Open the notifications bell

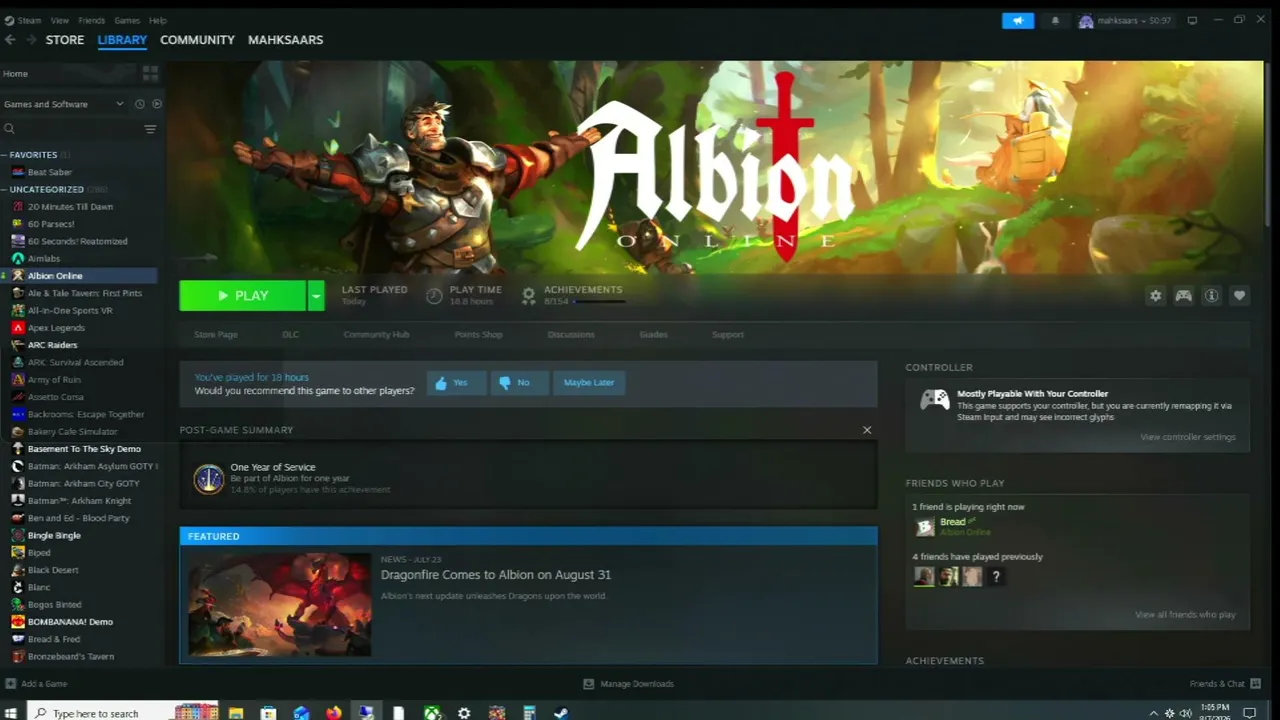point(1055,21)
